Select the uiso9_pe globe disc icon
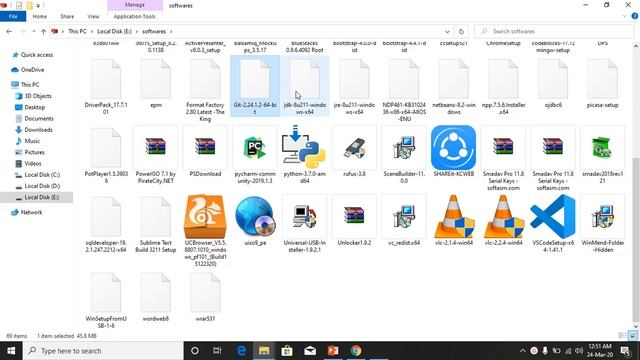This screenshot has width=640, height=360. tap(255, 217)
